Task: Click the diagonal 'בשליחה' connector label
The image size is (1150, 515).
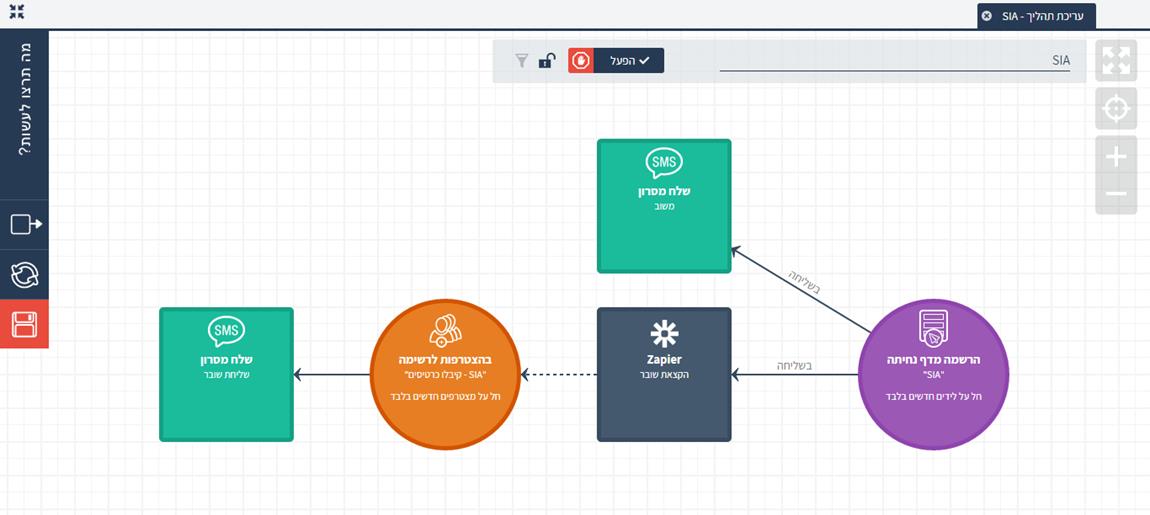Action: click(x=805, y=282)
